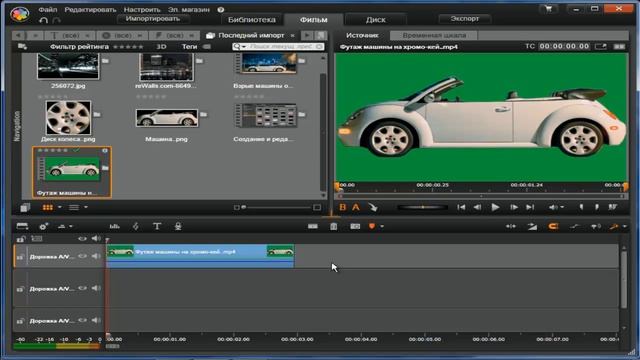Hide video of the first A/V track

[x=82, y=256]
